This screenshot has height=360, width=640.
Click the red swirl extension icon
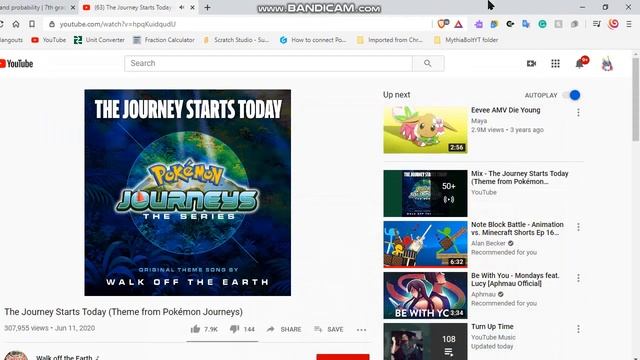pyautogui.click(x=613, y=24)
